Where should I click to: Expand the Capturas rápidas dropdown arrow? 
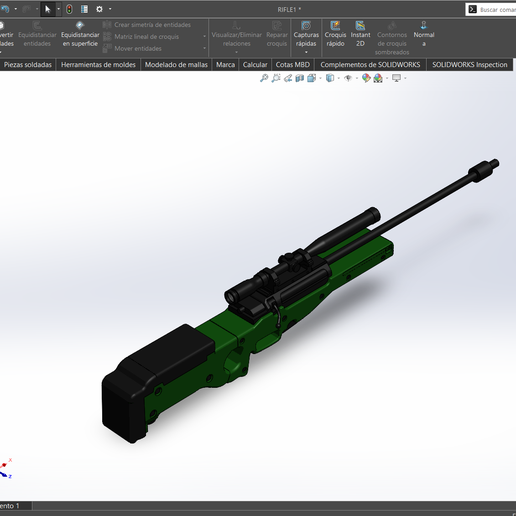[306, 52]
